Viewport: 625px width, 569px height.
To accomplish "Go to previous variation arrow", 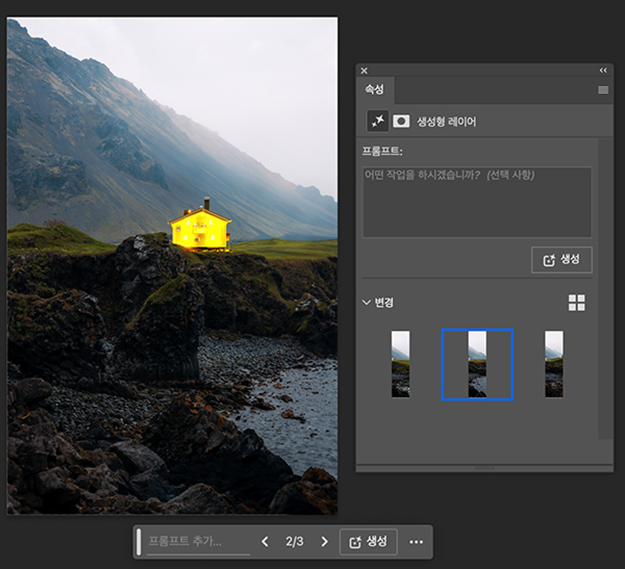I will [x=265, y=542].
